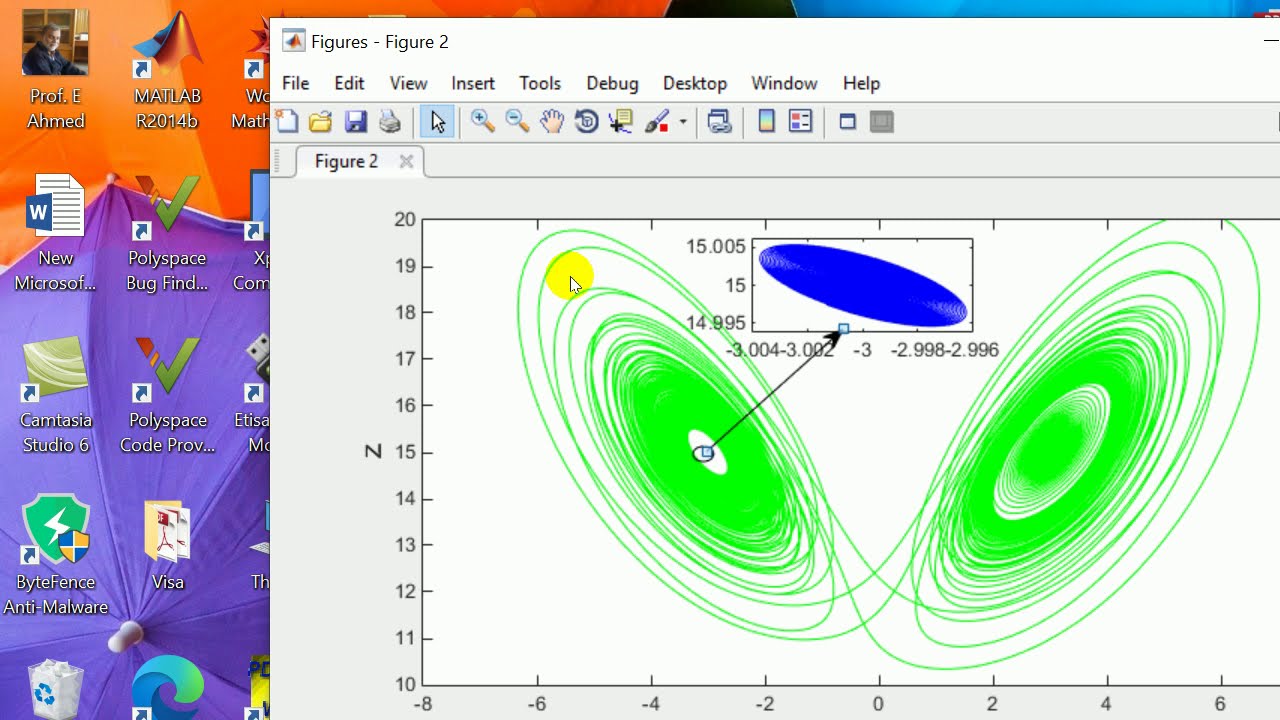This screenshot has width=1280, height=720.
Task: Print the figure with the printer icon
Action: coord(390,122)
